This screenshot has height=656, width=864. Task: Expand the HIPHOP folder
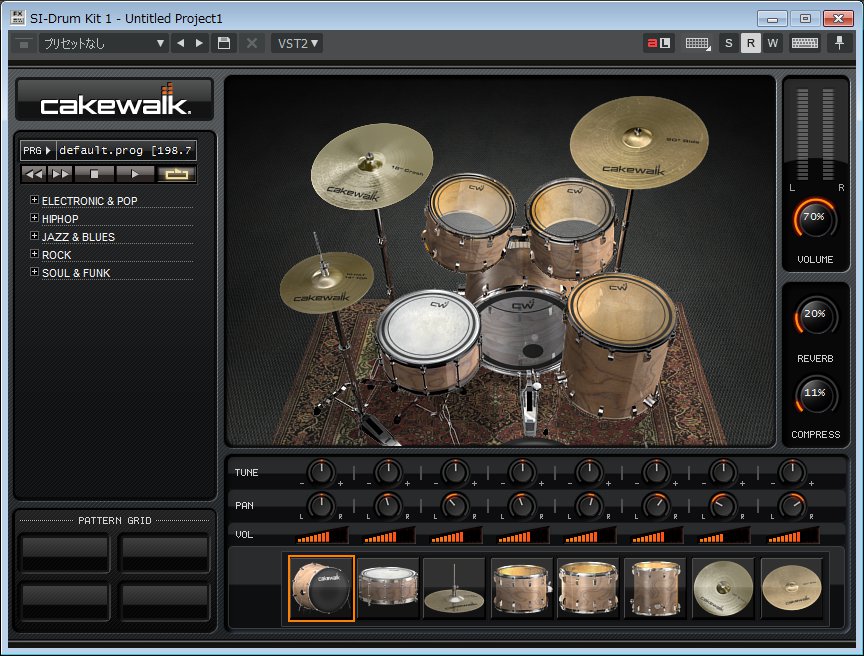point(34,218)
